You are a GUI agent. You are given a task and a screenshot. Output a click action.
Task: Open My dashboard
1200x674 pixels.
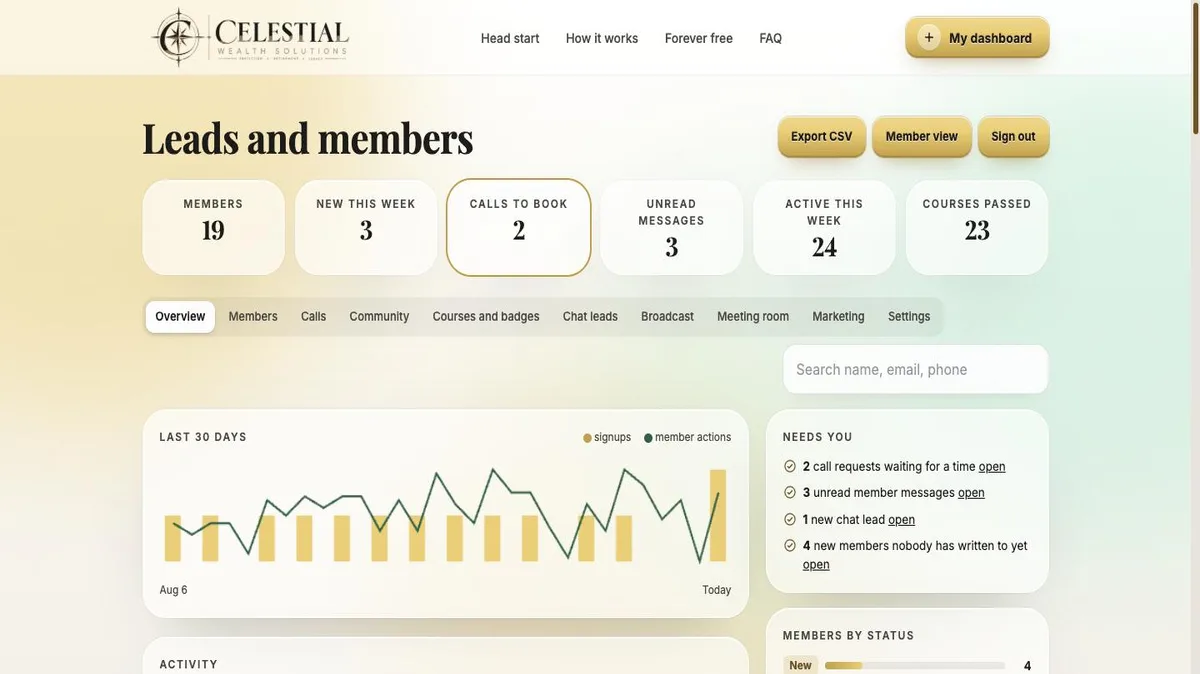[x=978, y=38]
